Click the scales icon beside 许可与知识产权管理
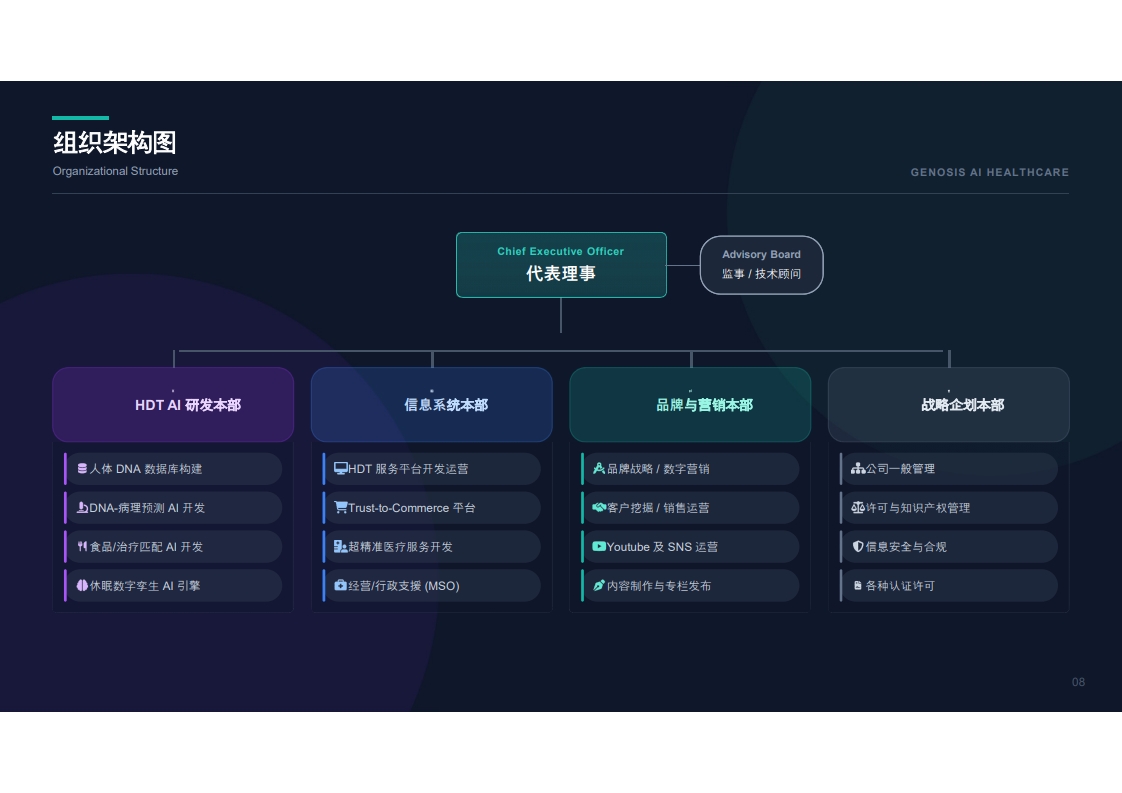Viewport: 1122px width, 793px height. (858, 507)
